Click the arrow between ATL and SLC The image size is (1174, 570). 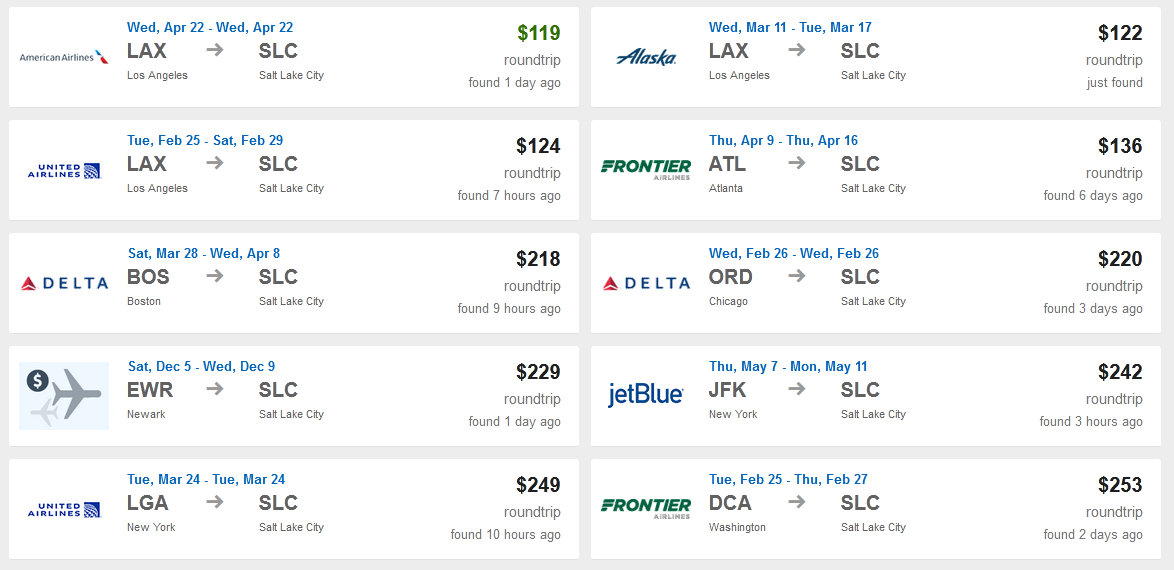pyautogui.click(x=797, y=163)
